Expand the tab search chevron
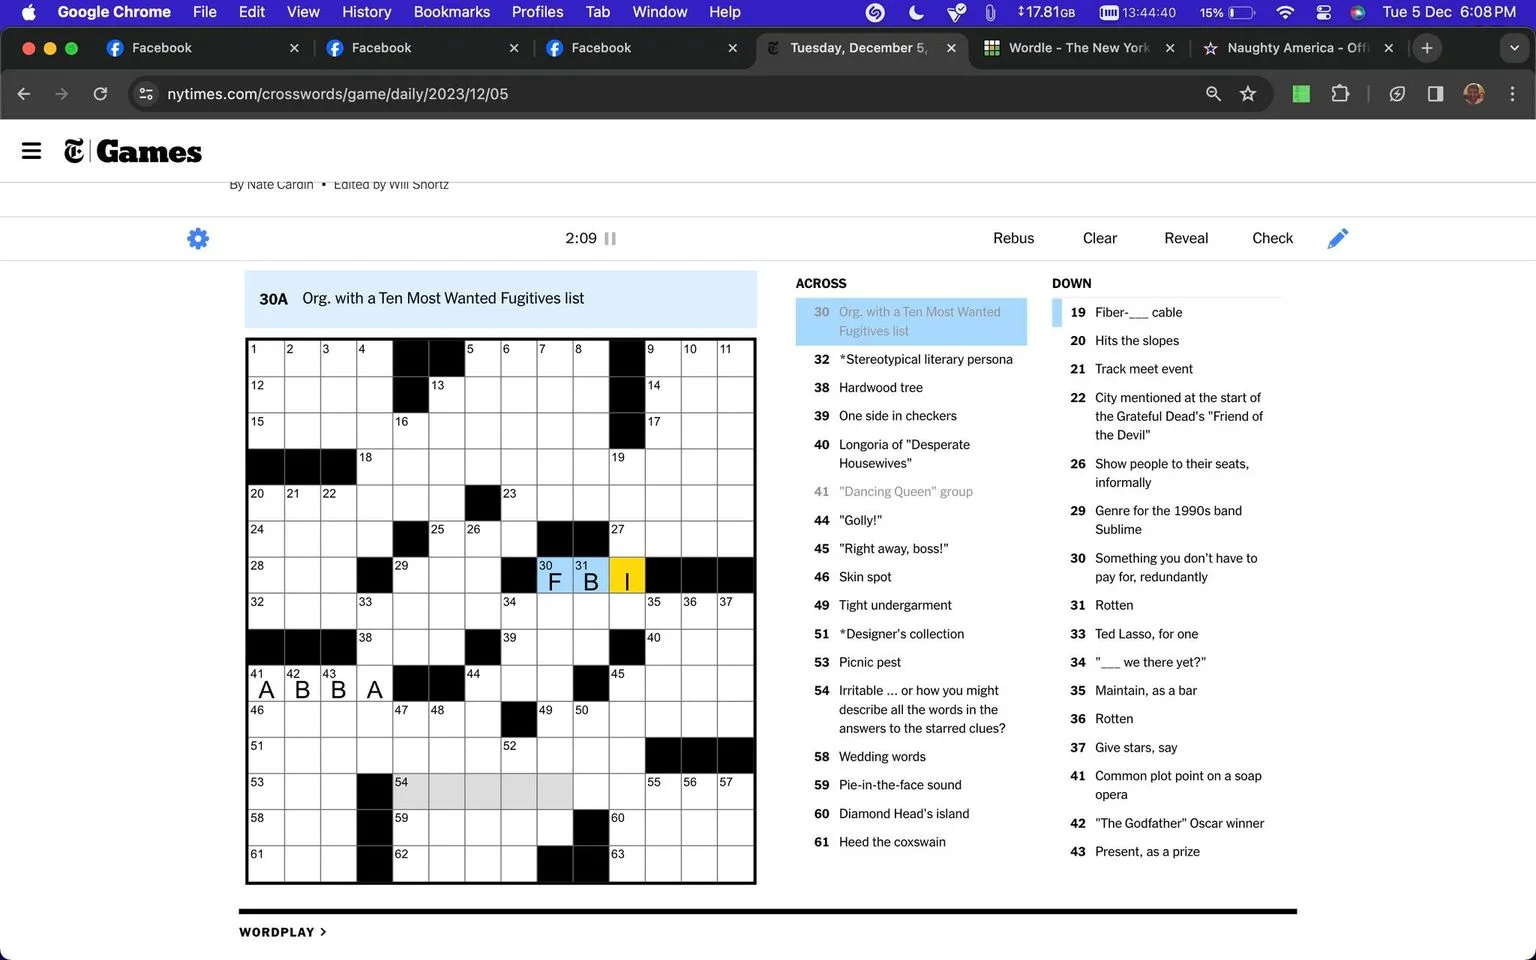This screenshot has height=960, width=1536. [x=1514, y=48]
